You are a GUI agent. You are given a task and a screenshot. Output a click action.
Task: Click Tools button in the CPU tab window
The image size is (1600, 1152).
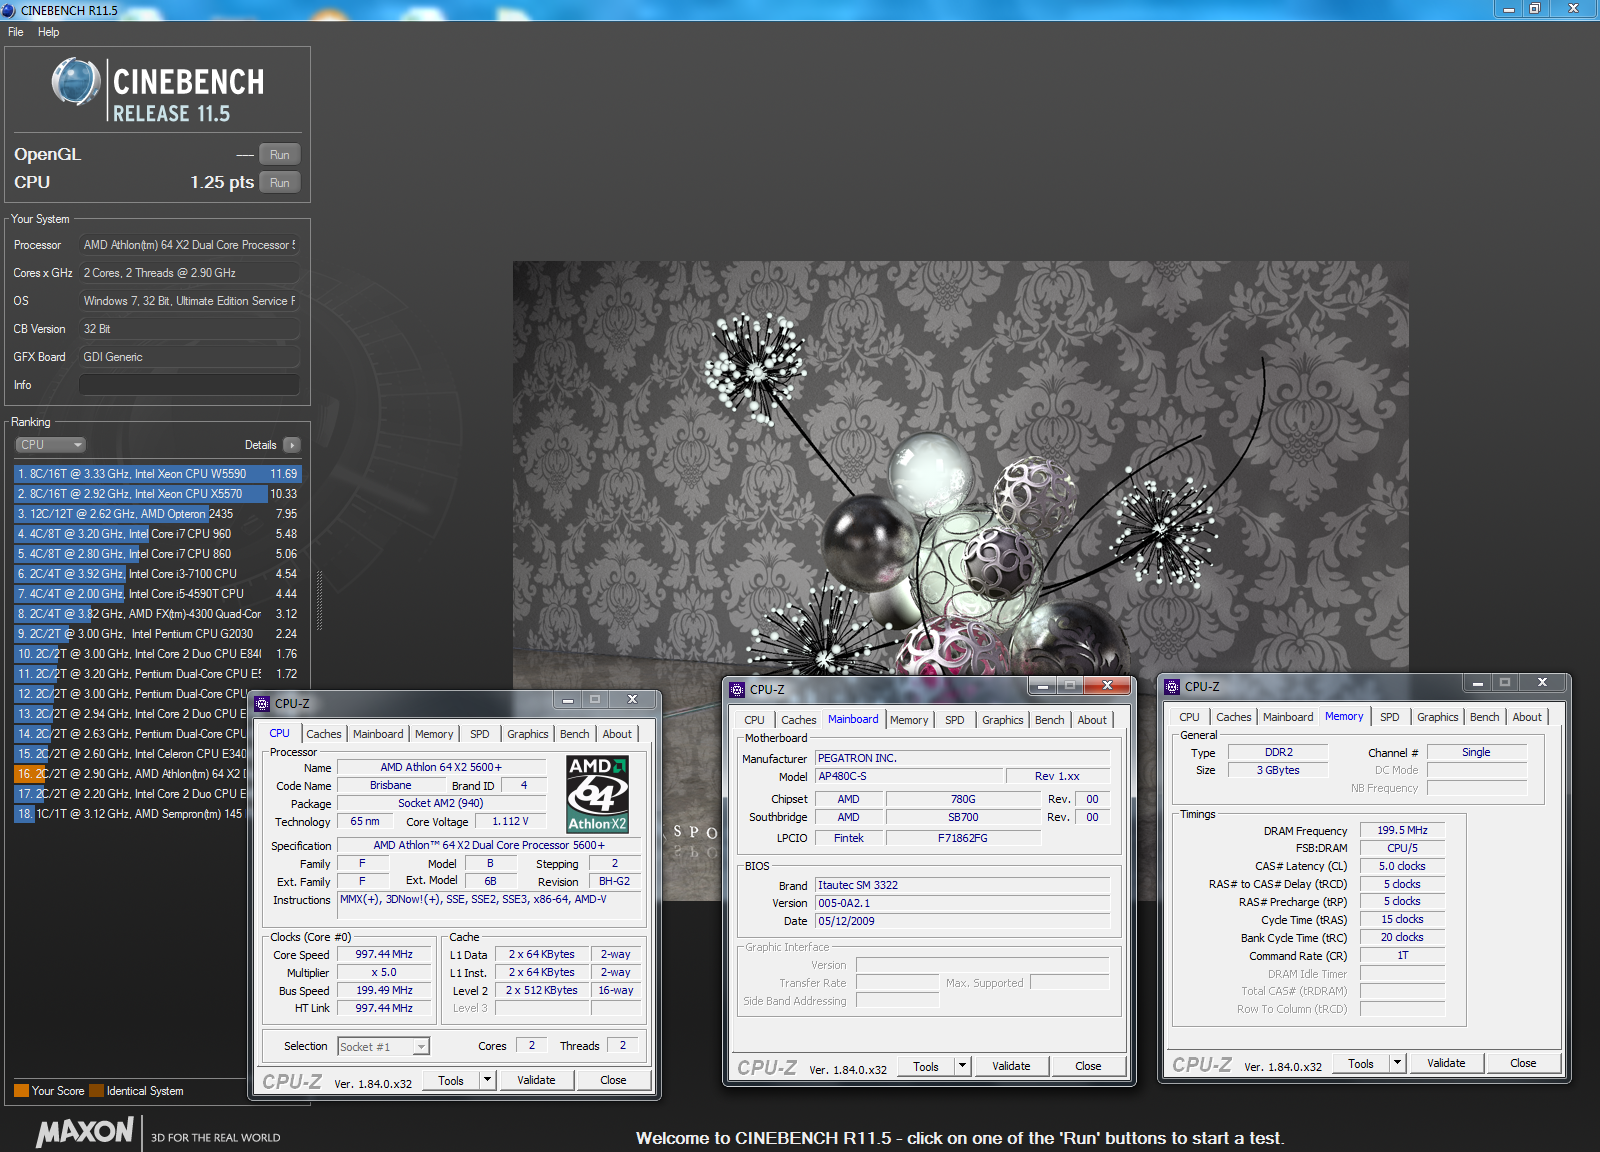(x=451, y=1080)
